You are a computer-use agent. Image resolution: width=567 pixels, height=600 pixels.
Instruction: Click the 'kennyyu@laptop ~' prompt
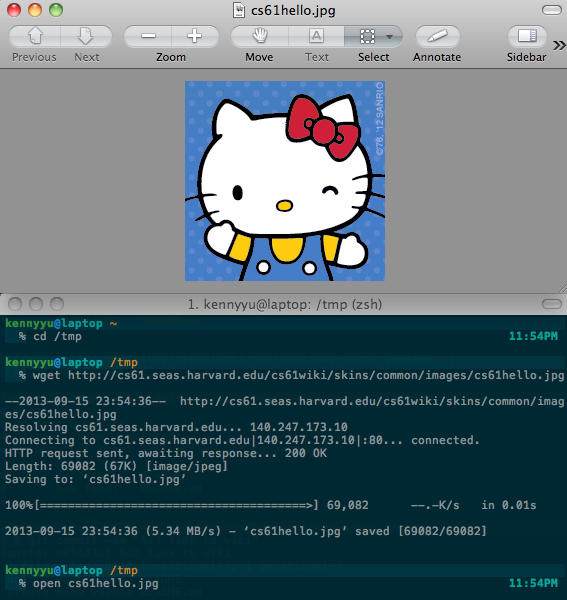click(x=61, y=323)
